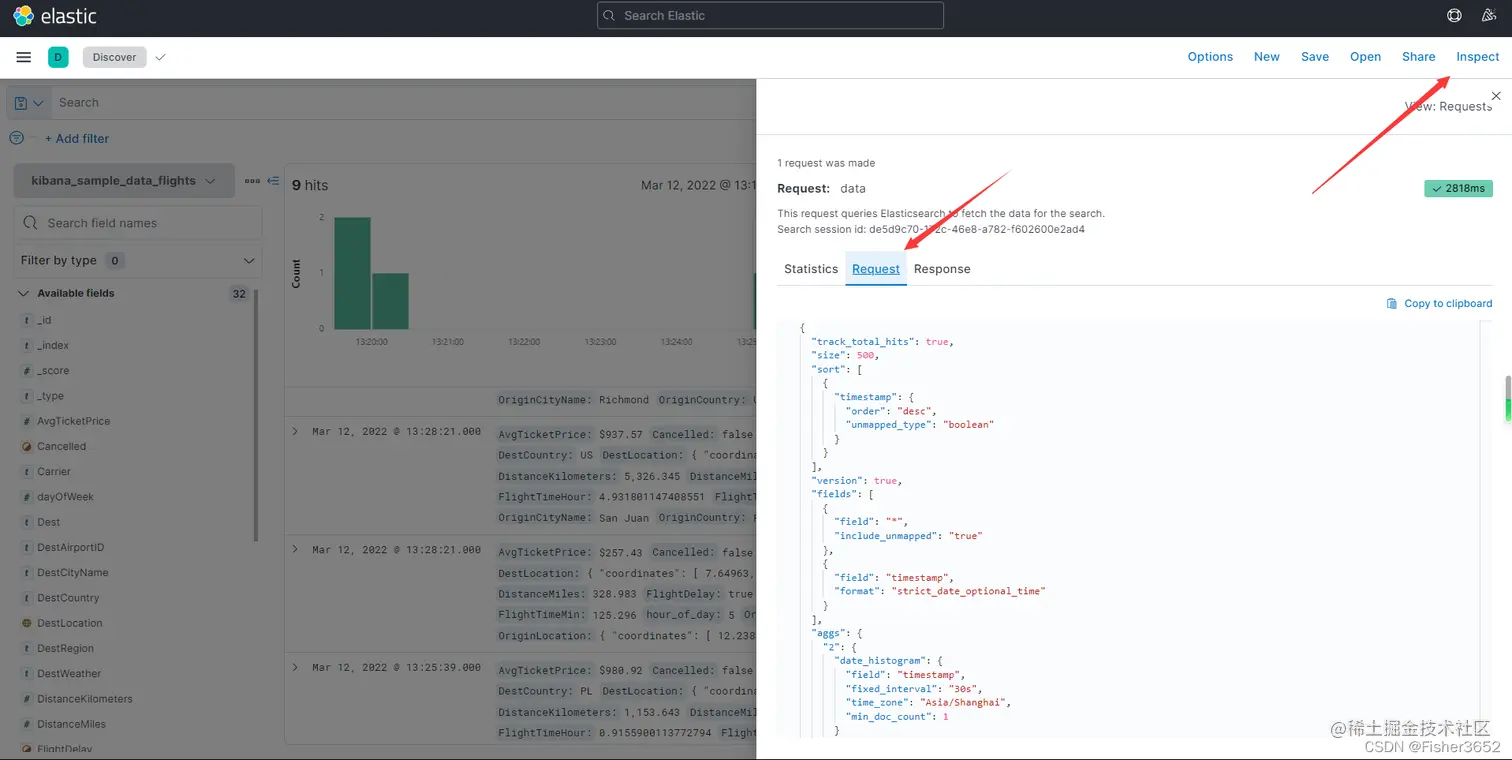1512x760 pixels.
Task: Open the View: Requests dropdown
Action: [x=1447, y=107]
